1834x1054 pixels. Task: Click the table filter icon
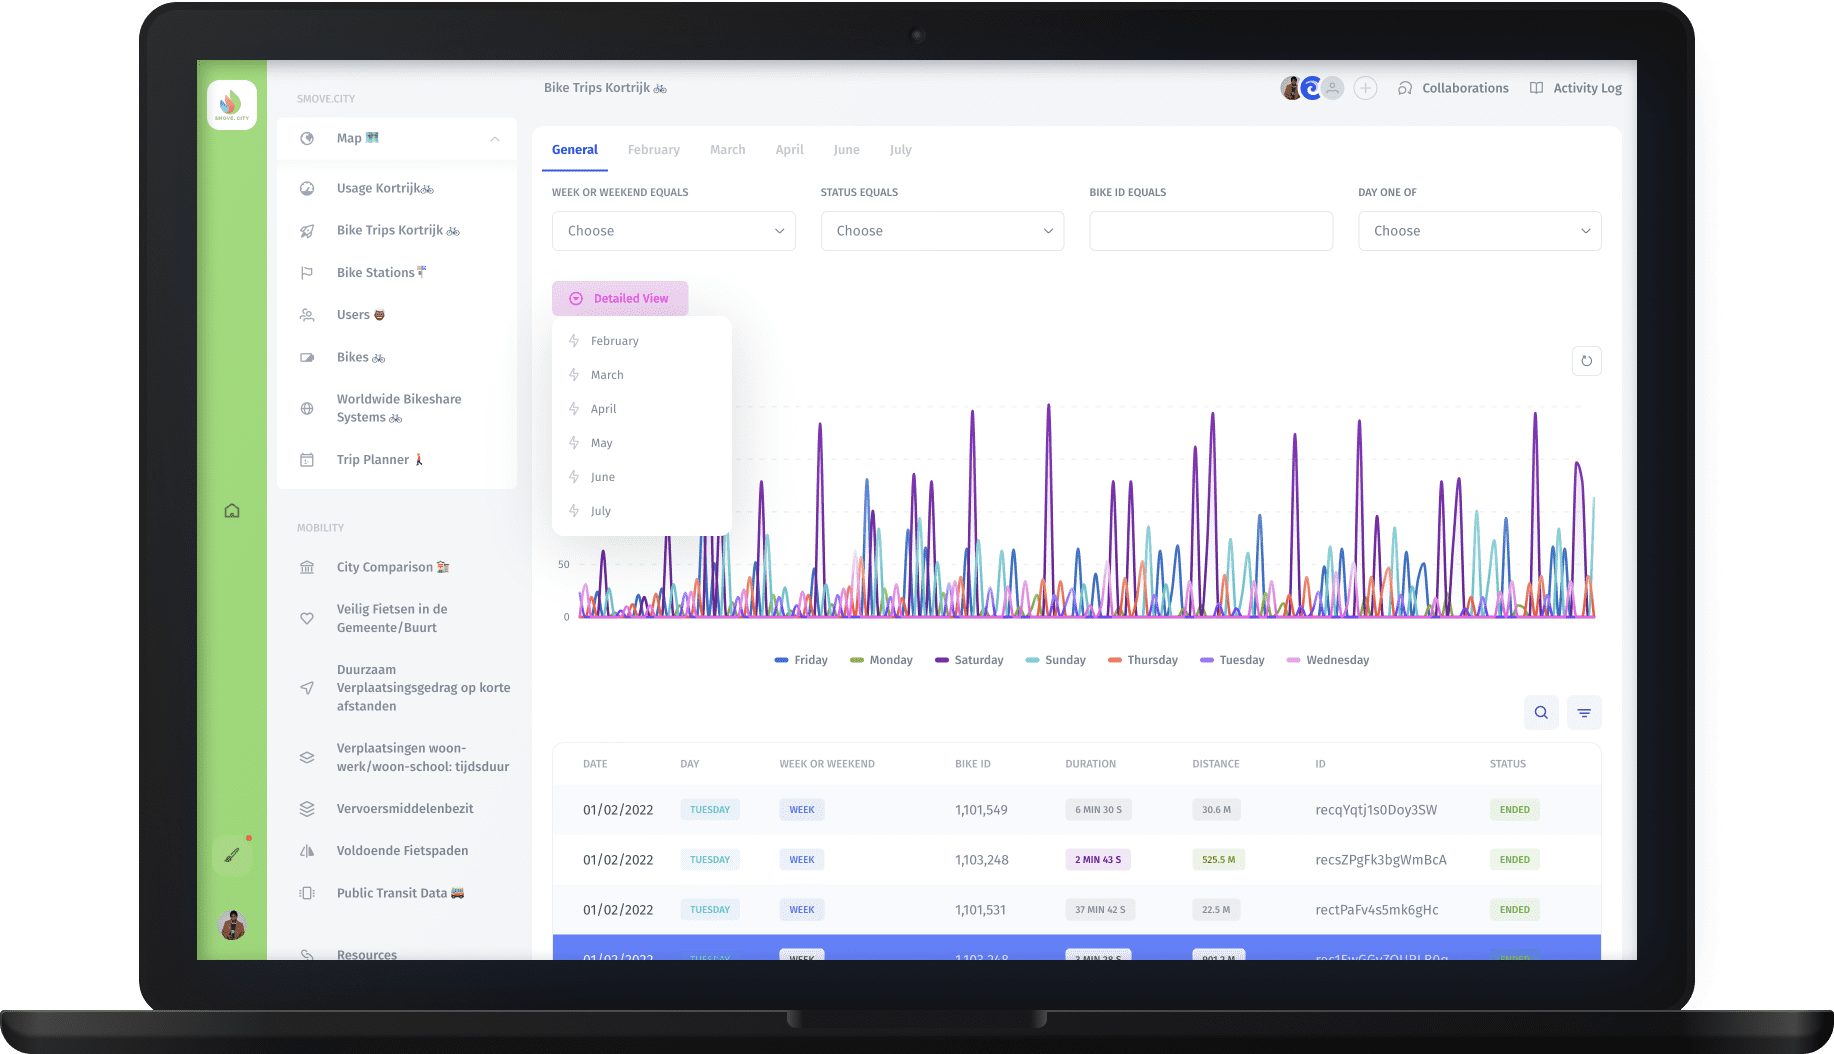click(x=1584, y=713)
